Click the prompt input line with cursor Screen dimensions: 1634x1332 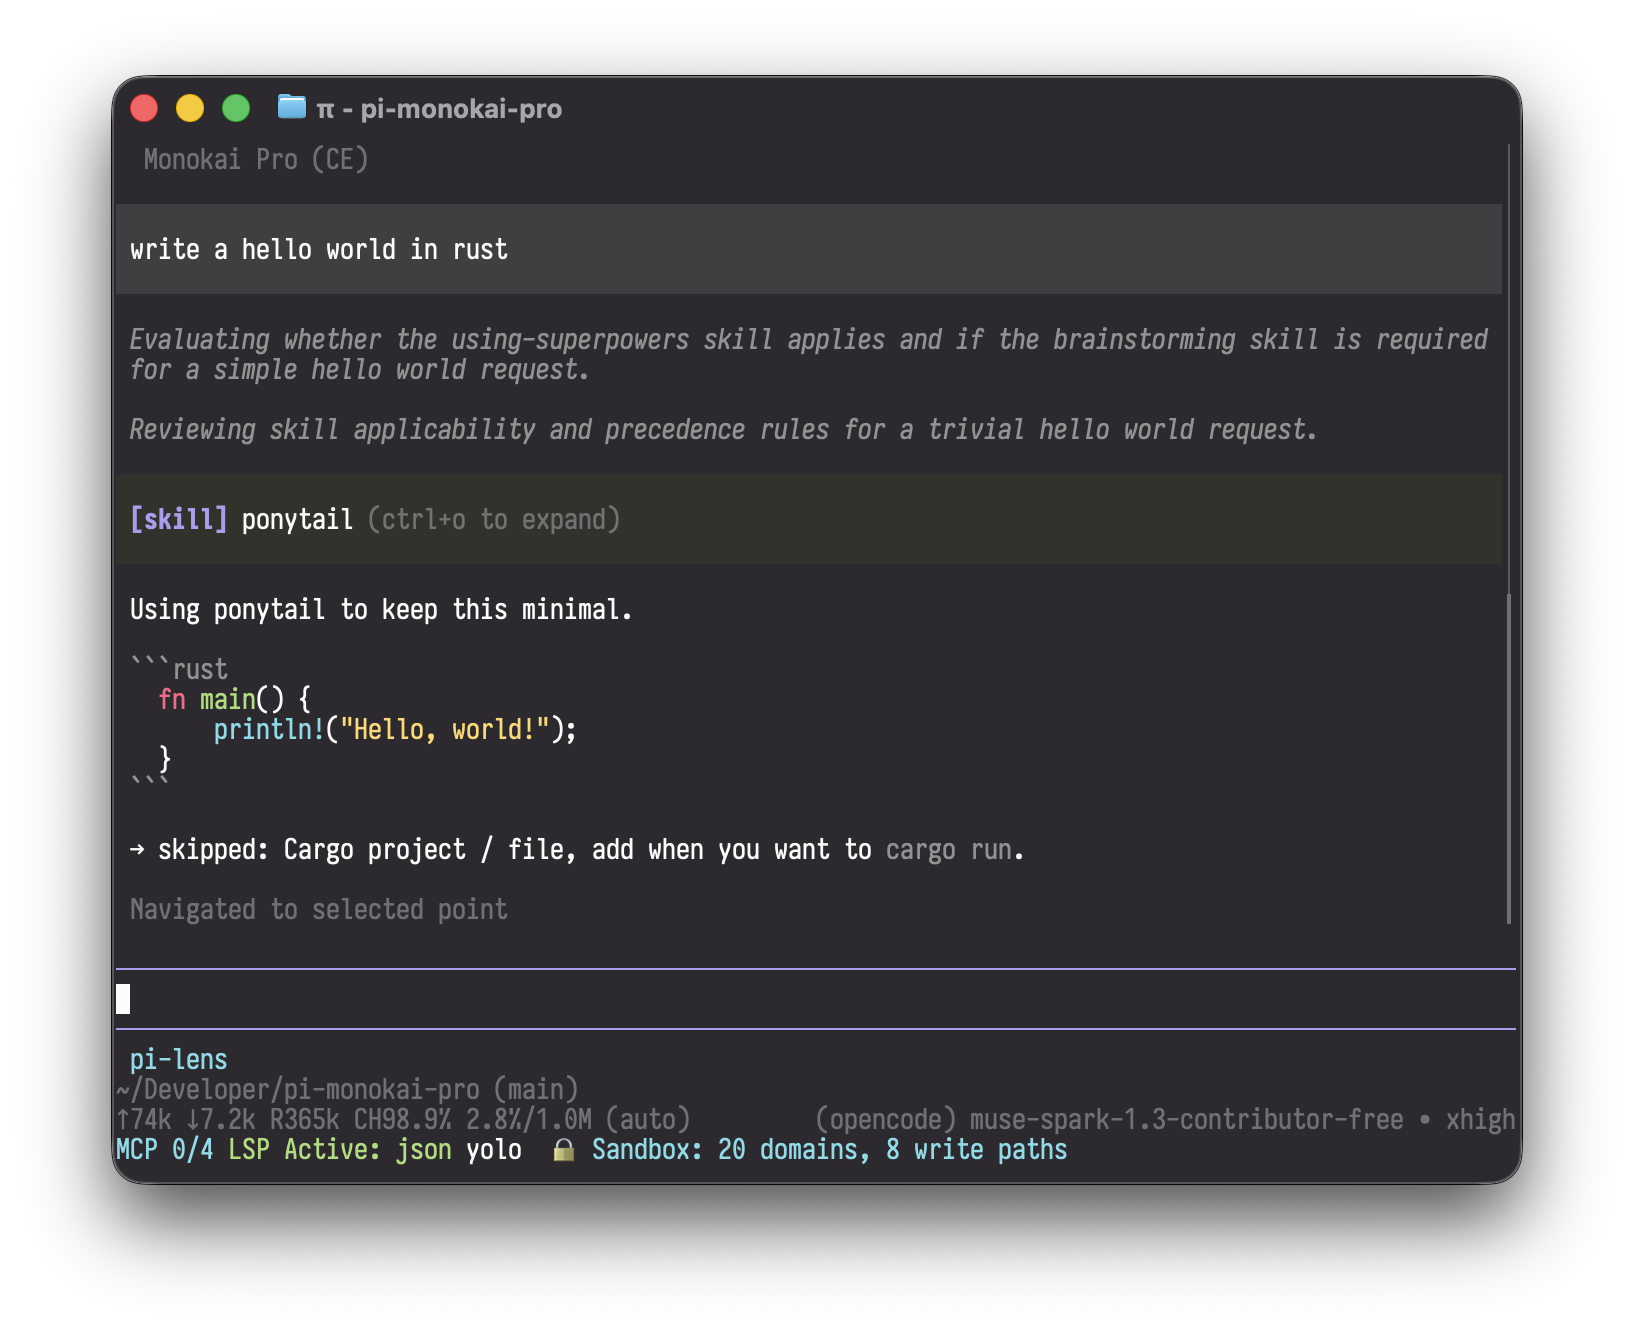point(815,999)
